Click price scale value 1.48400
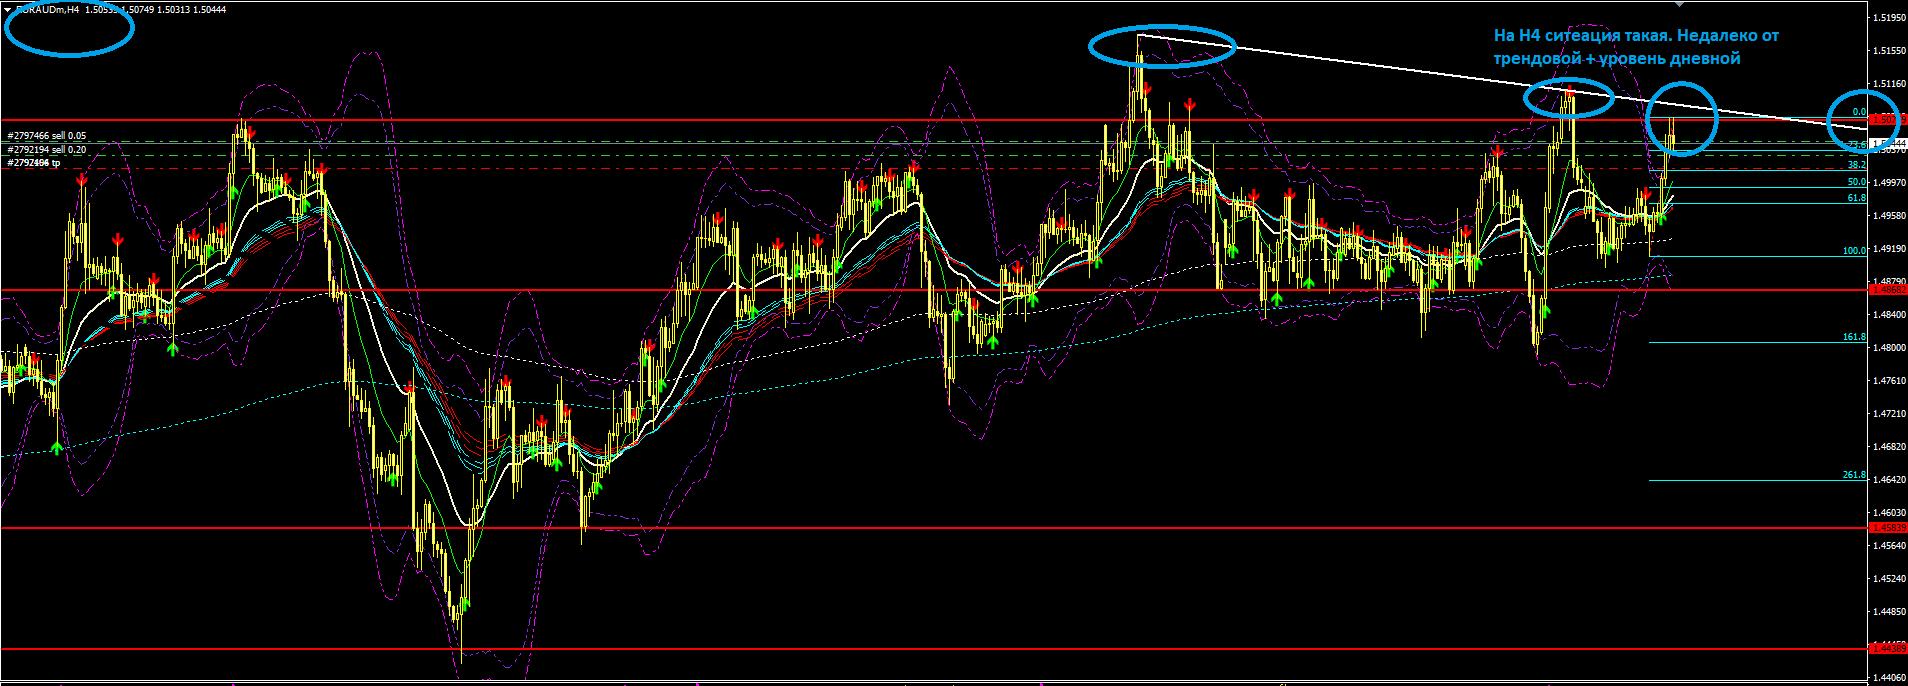 tap(1889, 314)
